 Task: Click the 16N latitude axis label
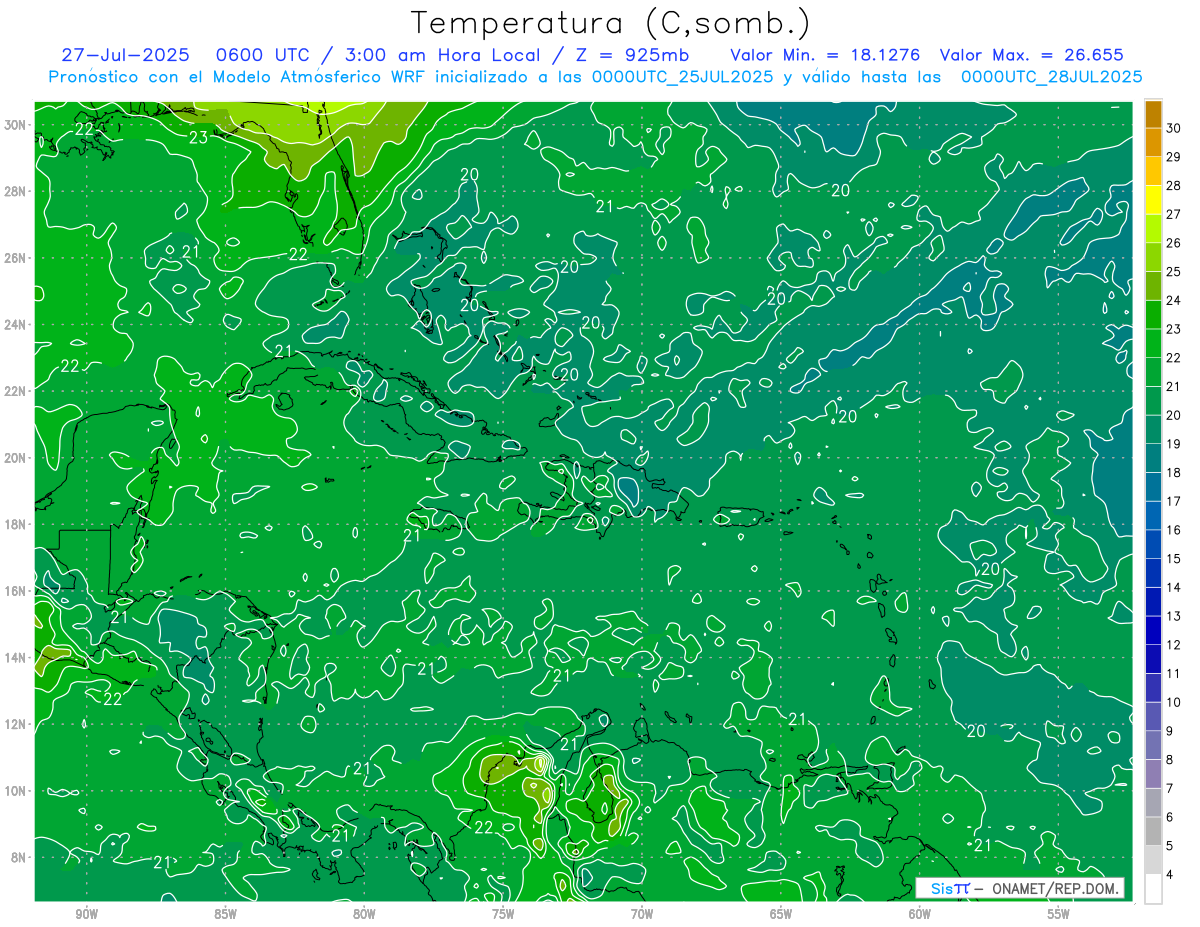pos(16,591)
